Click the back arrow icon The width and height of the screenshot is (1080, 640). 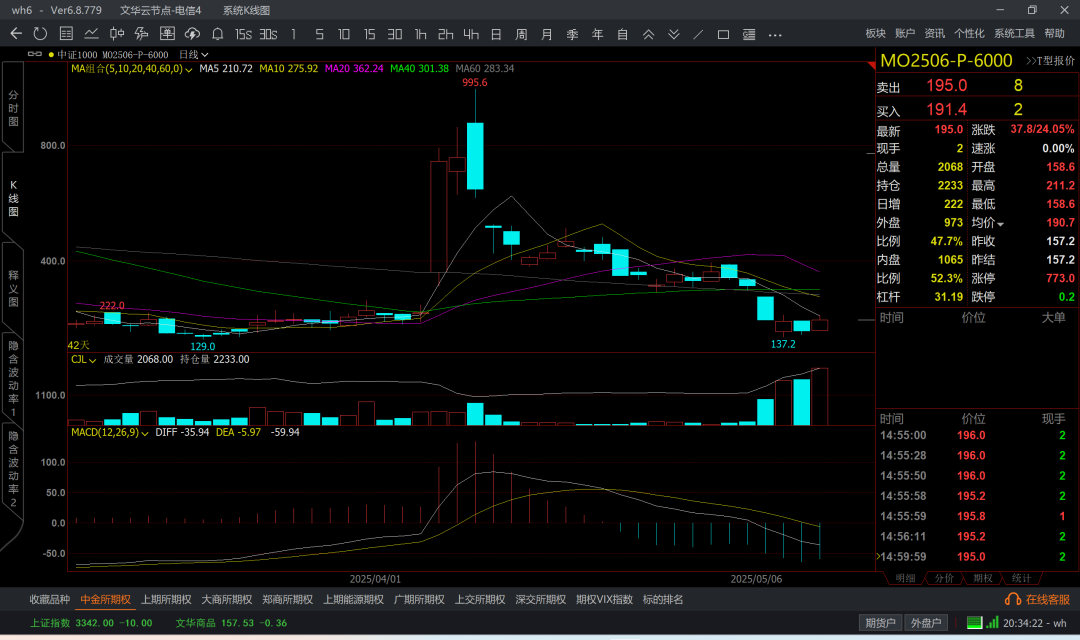click(16, 34)
